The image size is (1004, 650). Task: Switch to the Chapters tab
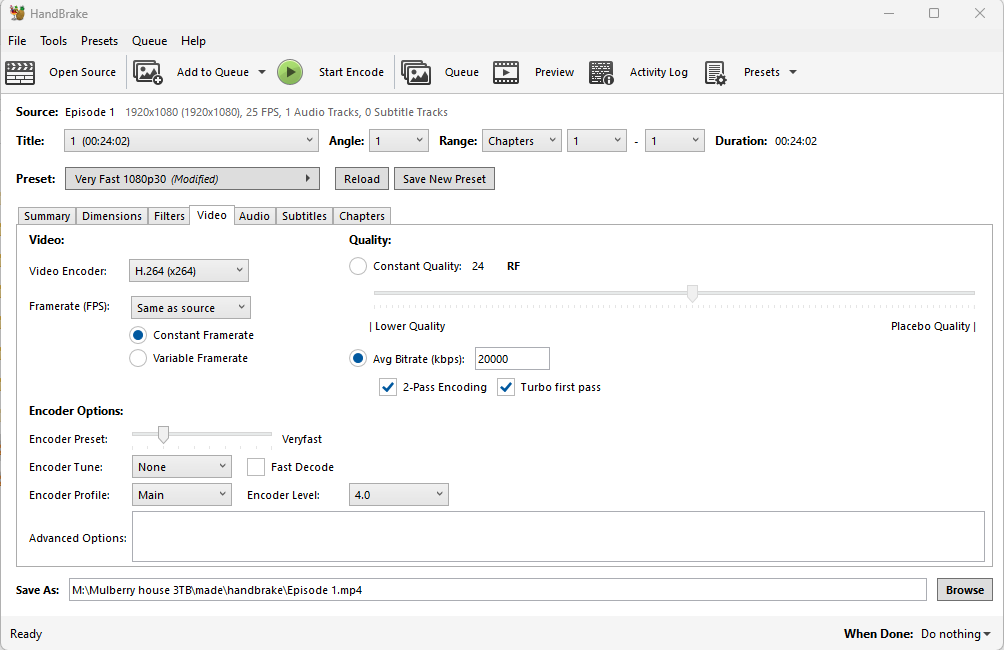[x=362, y=216]
